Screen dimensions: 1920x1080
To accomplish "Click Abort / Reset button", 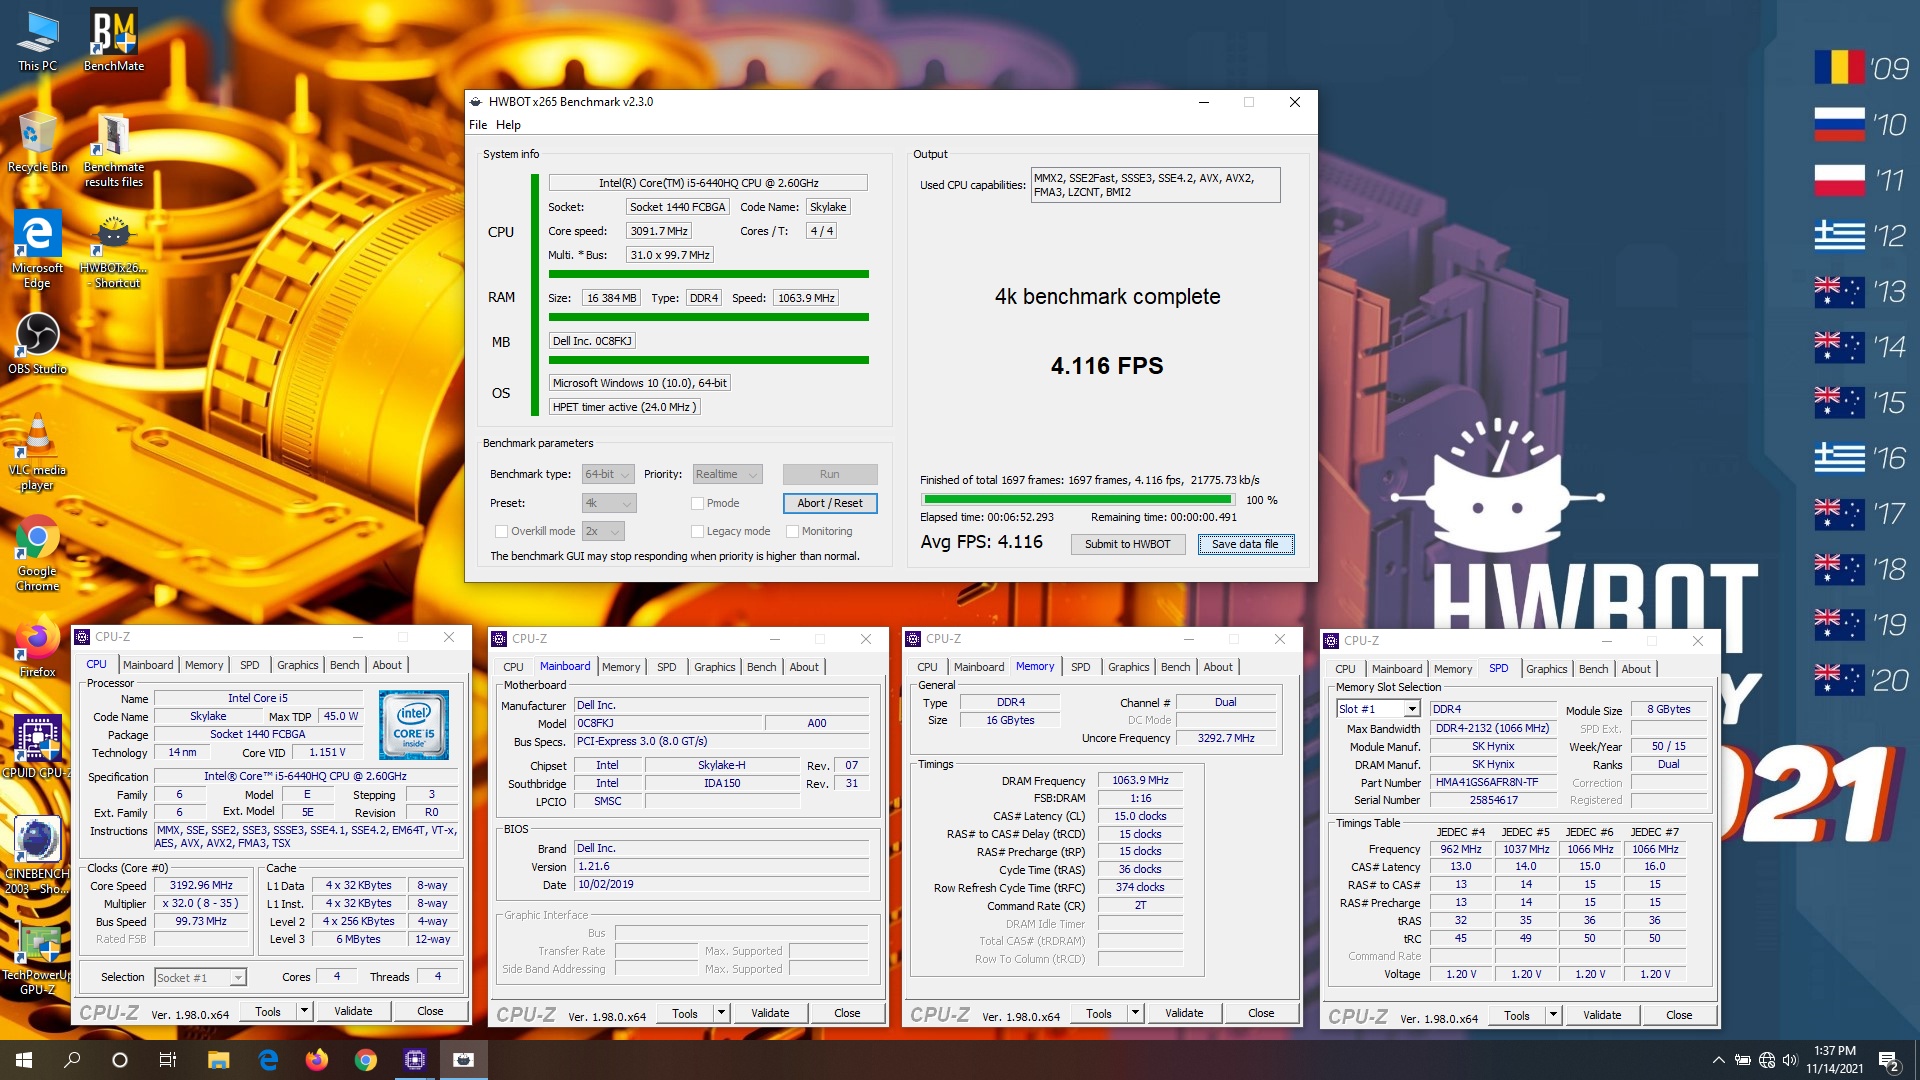I will (x=830, y=503).
